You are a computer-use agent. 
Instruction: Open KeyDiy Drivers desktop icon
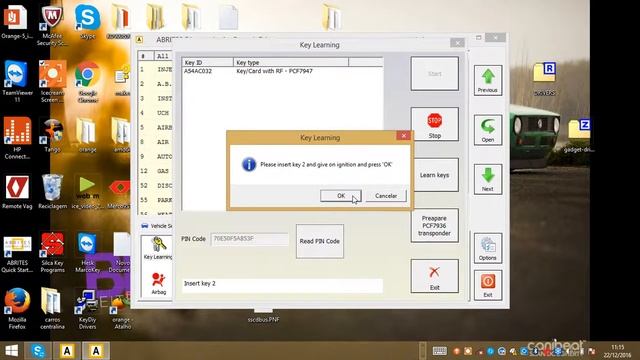[x=87, y=309]
